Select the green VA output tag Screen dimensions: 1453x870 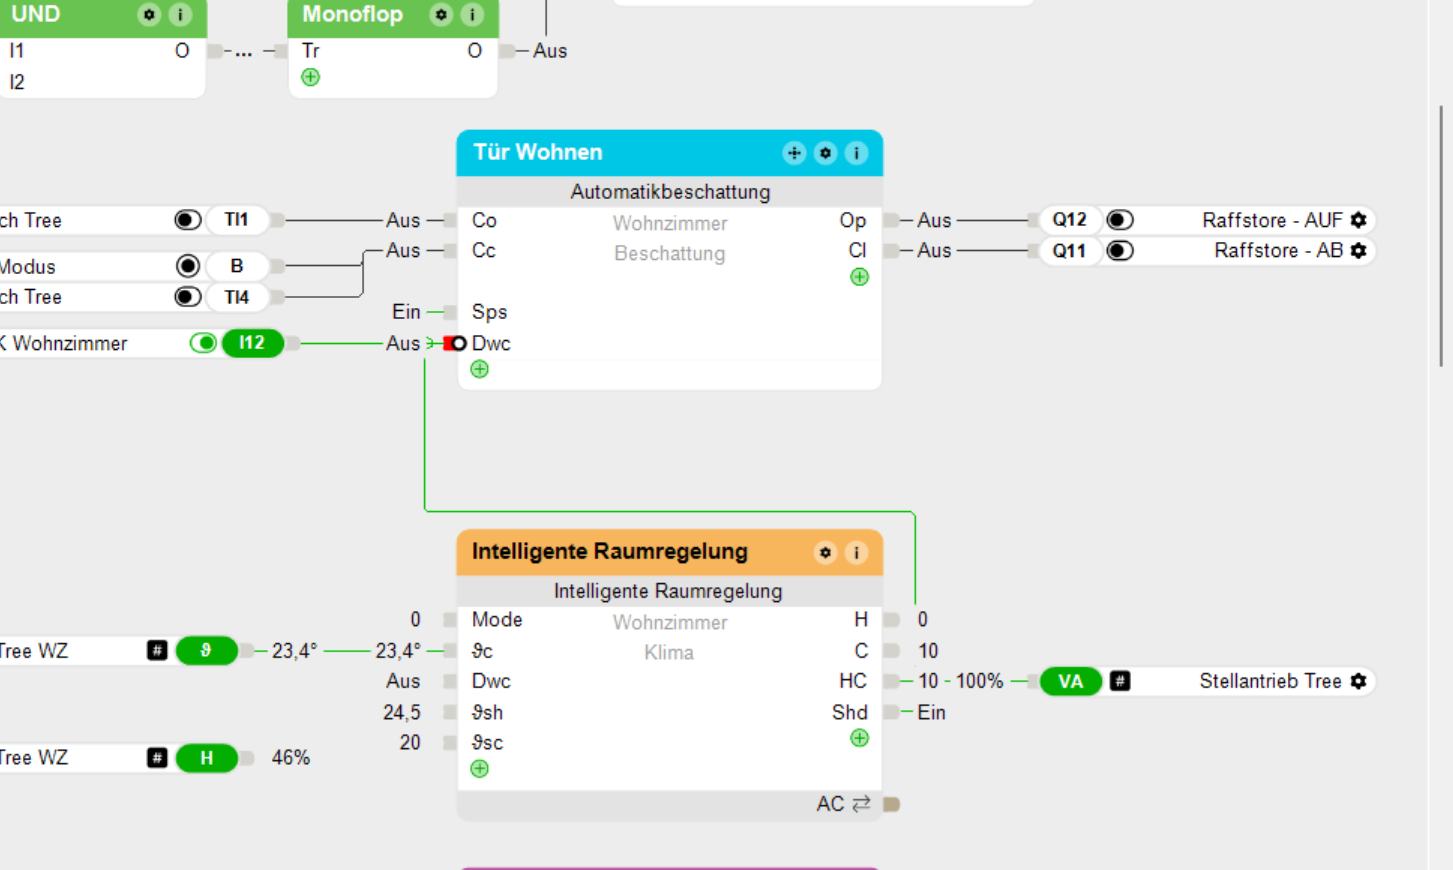[1071, 681]
